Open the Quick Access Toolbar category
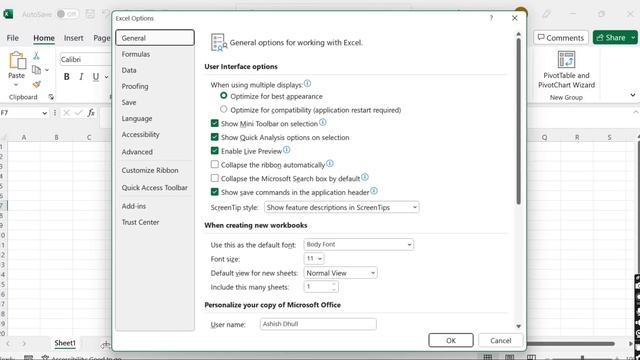The image size is (640, 360). click(x=155, y=188)
